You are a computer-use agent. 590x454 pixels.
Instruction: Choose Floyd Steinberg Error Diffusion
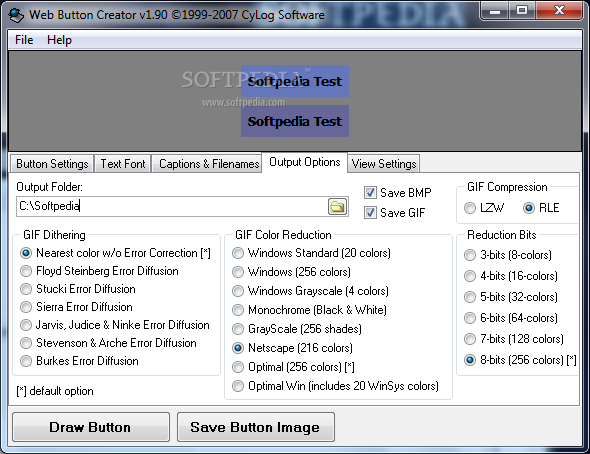coord(99,271)
